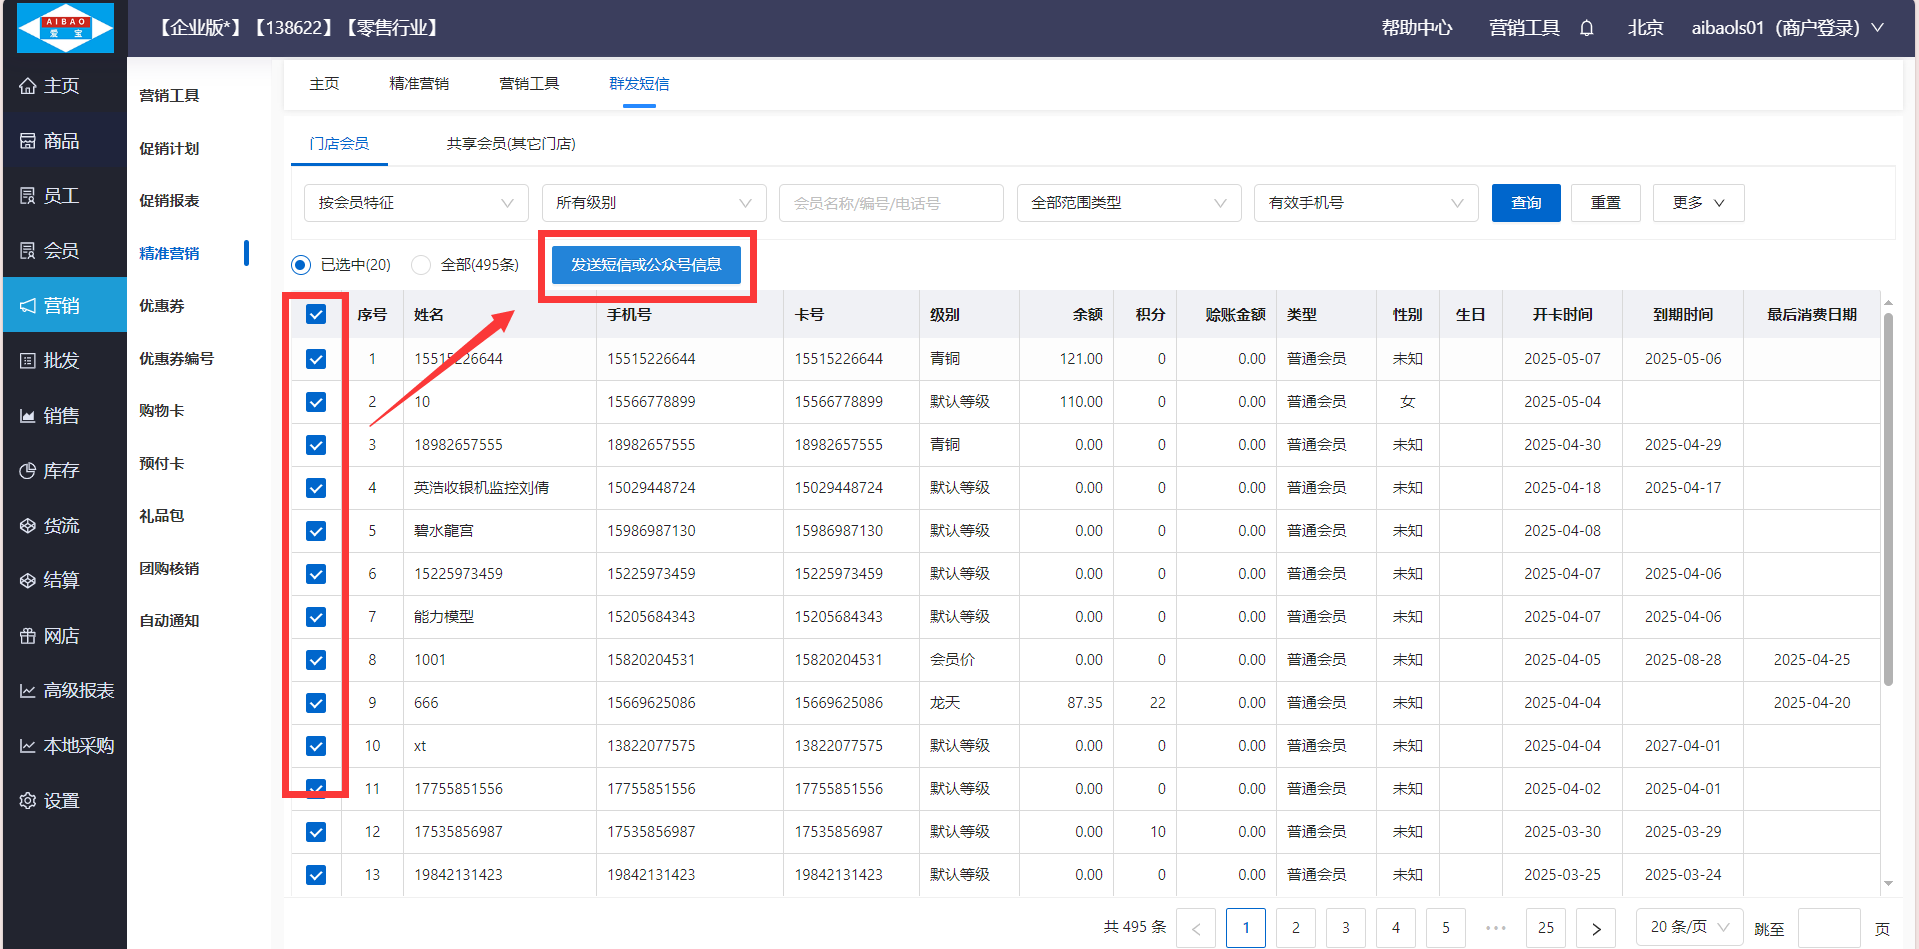Open 会员 members sidebar section
1919x949 pixels.
[62, 251]
